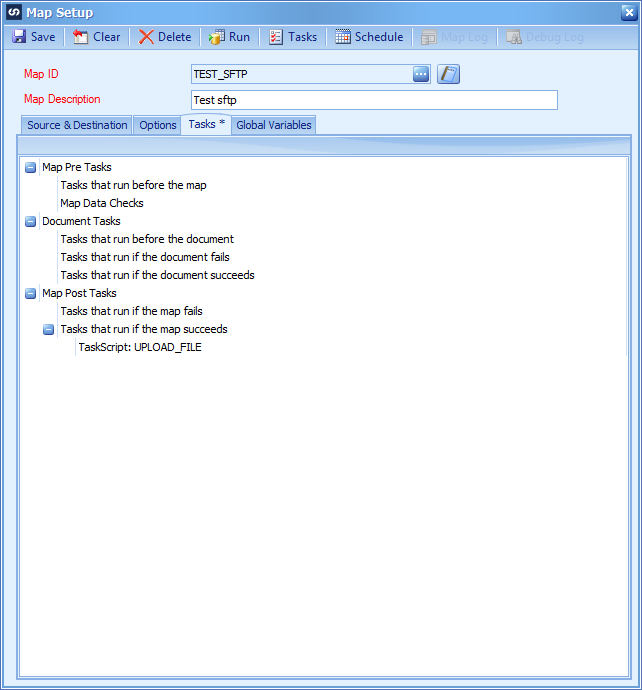Click the red Map Description label
This screenshot has width=642, height=690.
tap(62, 99)
